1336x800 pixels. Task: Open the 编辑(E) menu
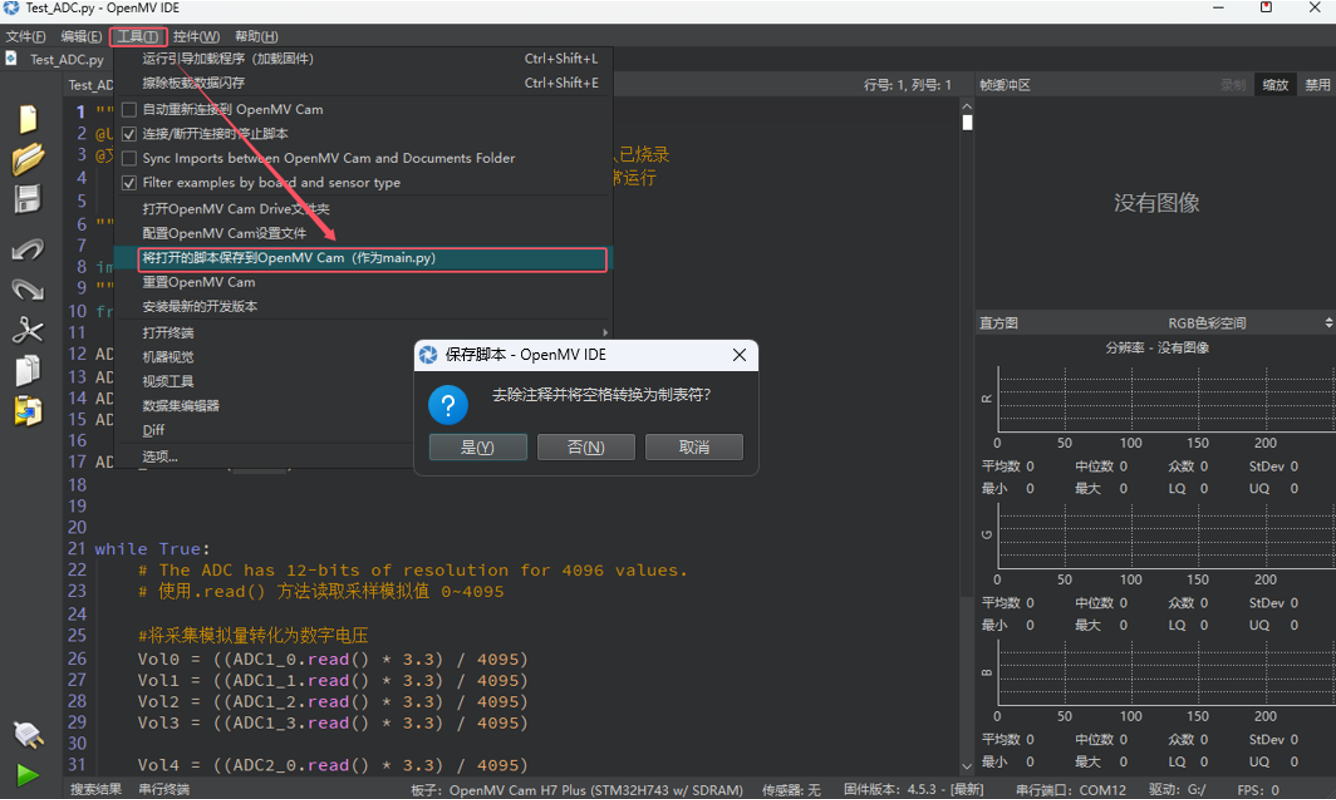click(81, 37)
